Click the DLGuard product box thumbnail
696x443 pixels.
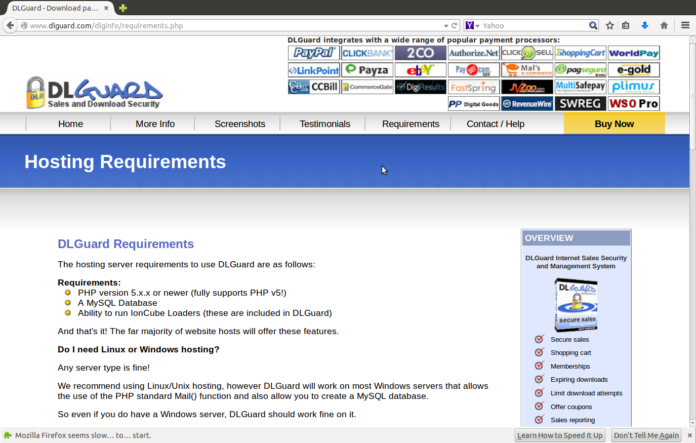pos(576,305)
